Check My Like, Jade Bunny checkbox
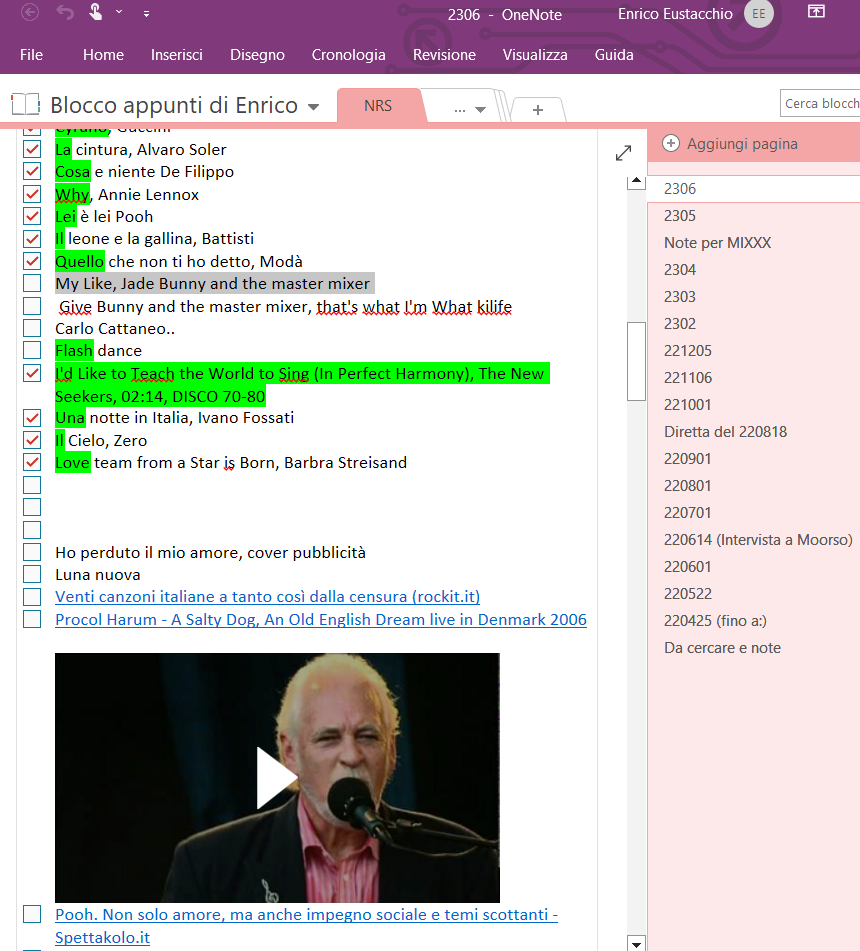The width and height of the screenshot is (860, 951). click(32, 283)
